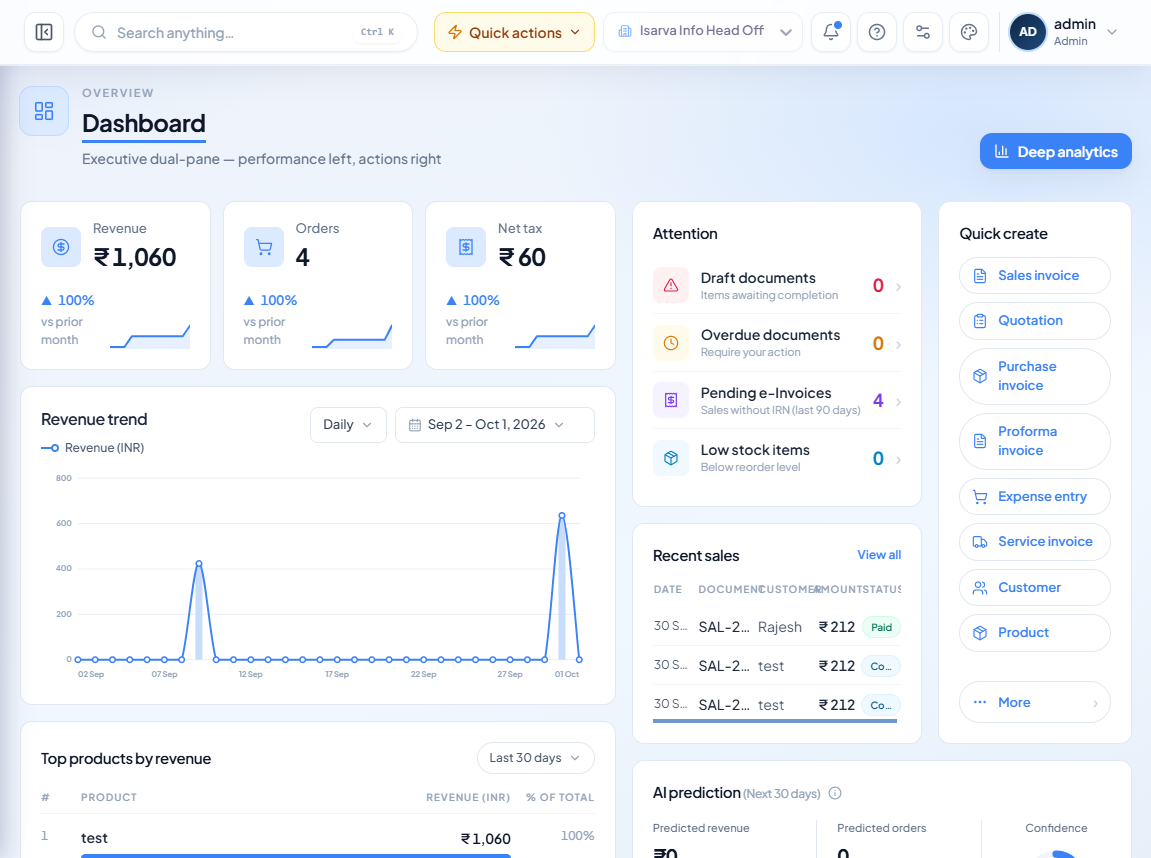Create a Service invoice
The image size is (1151, 858).
1034,542
